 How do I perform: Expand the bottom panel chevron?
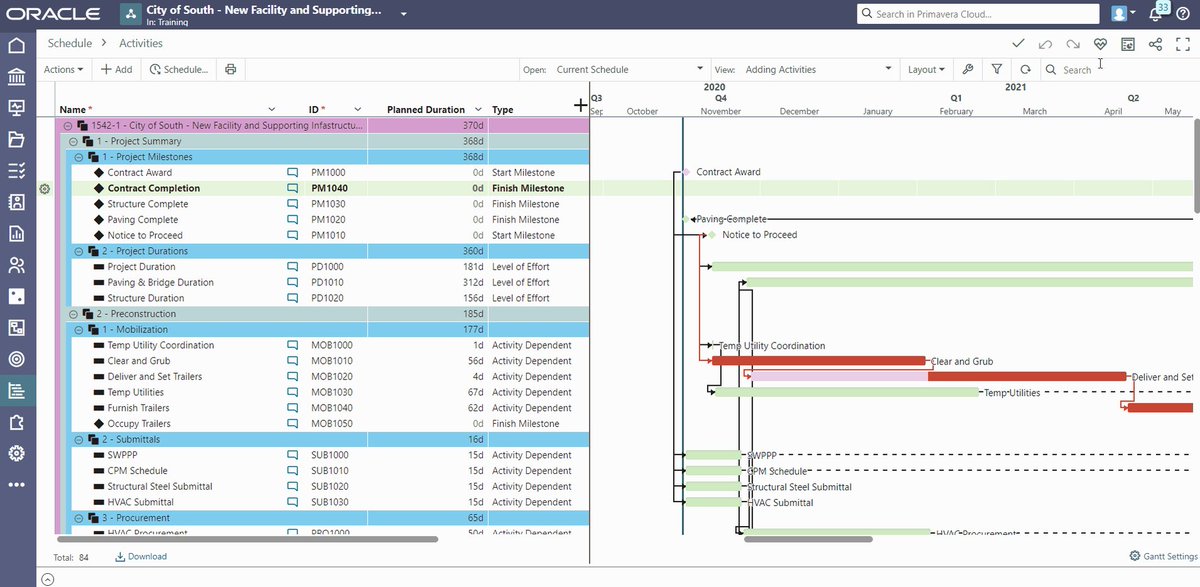[47, 579]
